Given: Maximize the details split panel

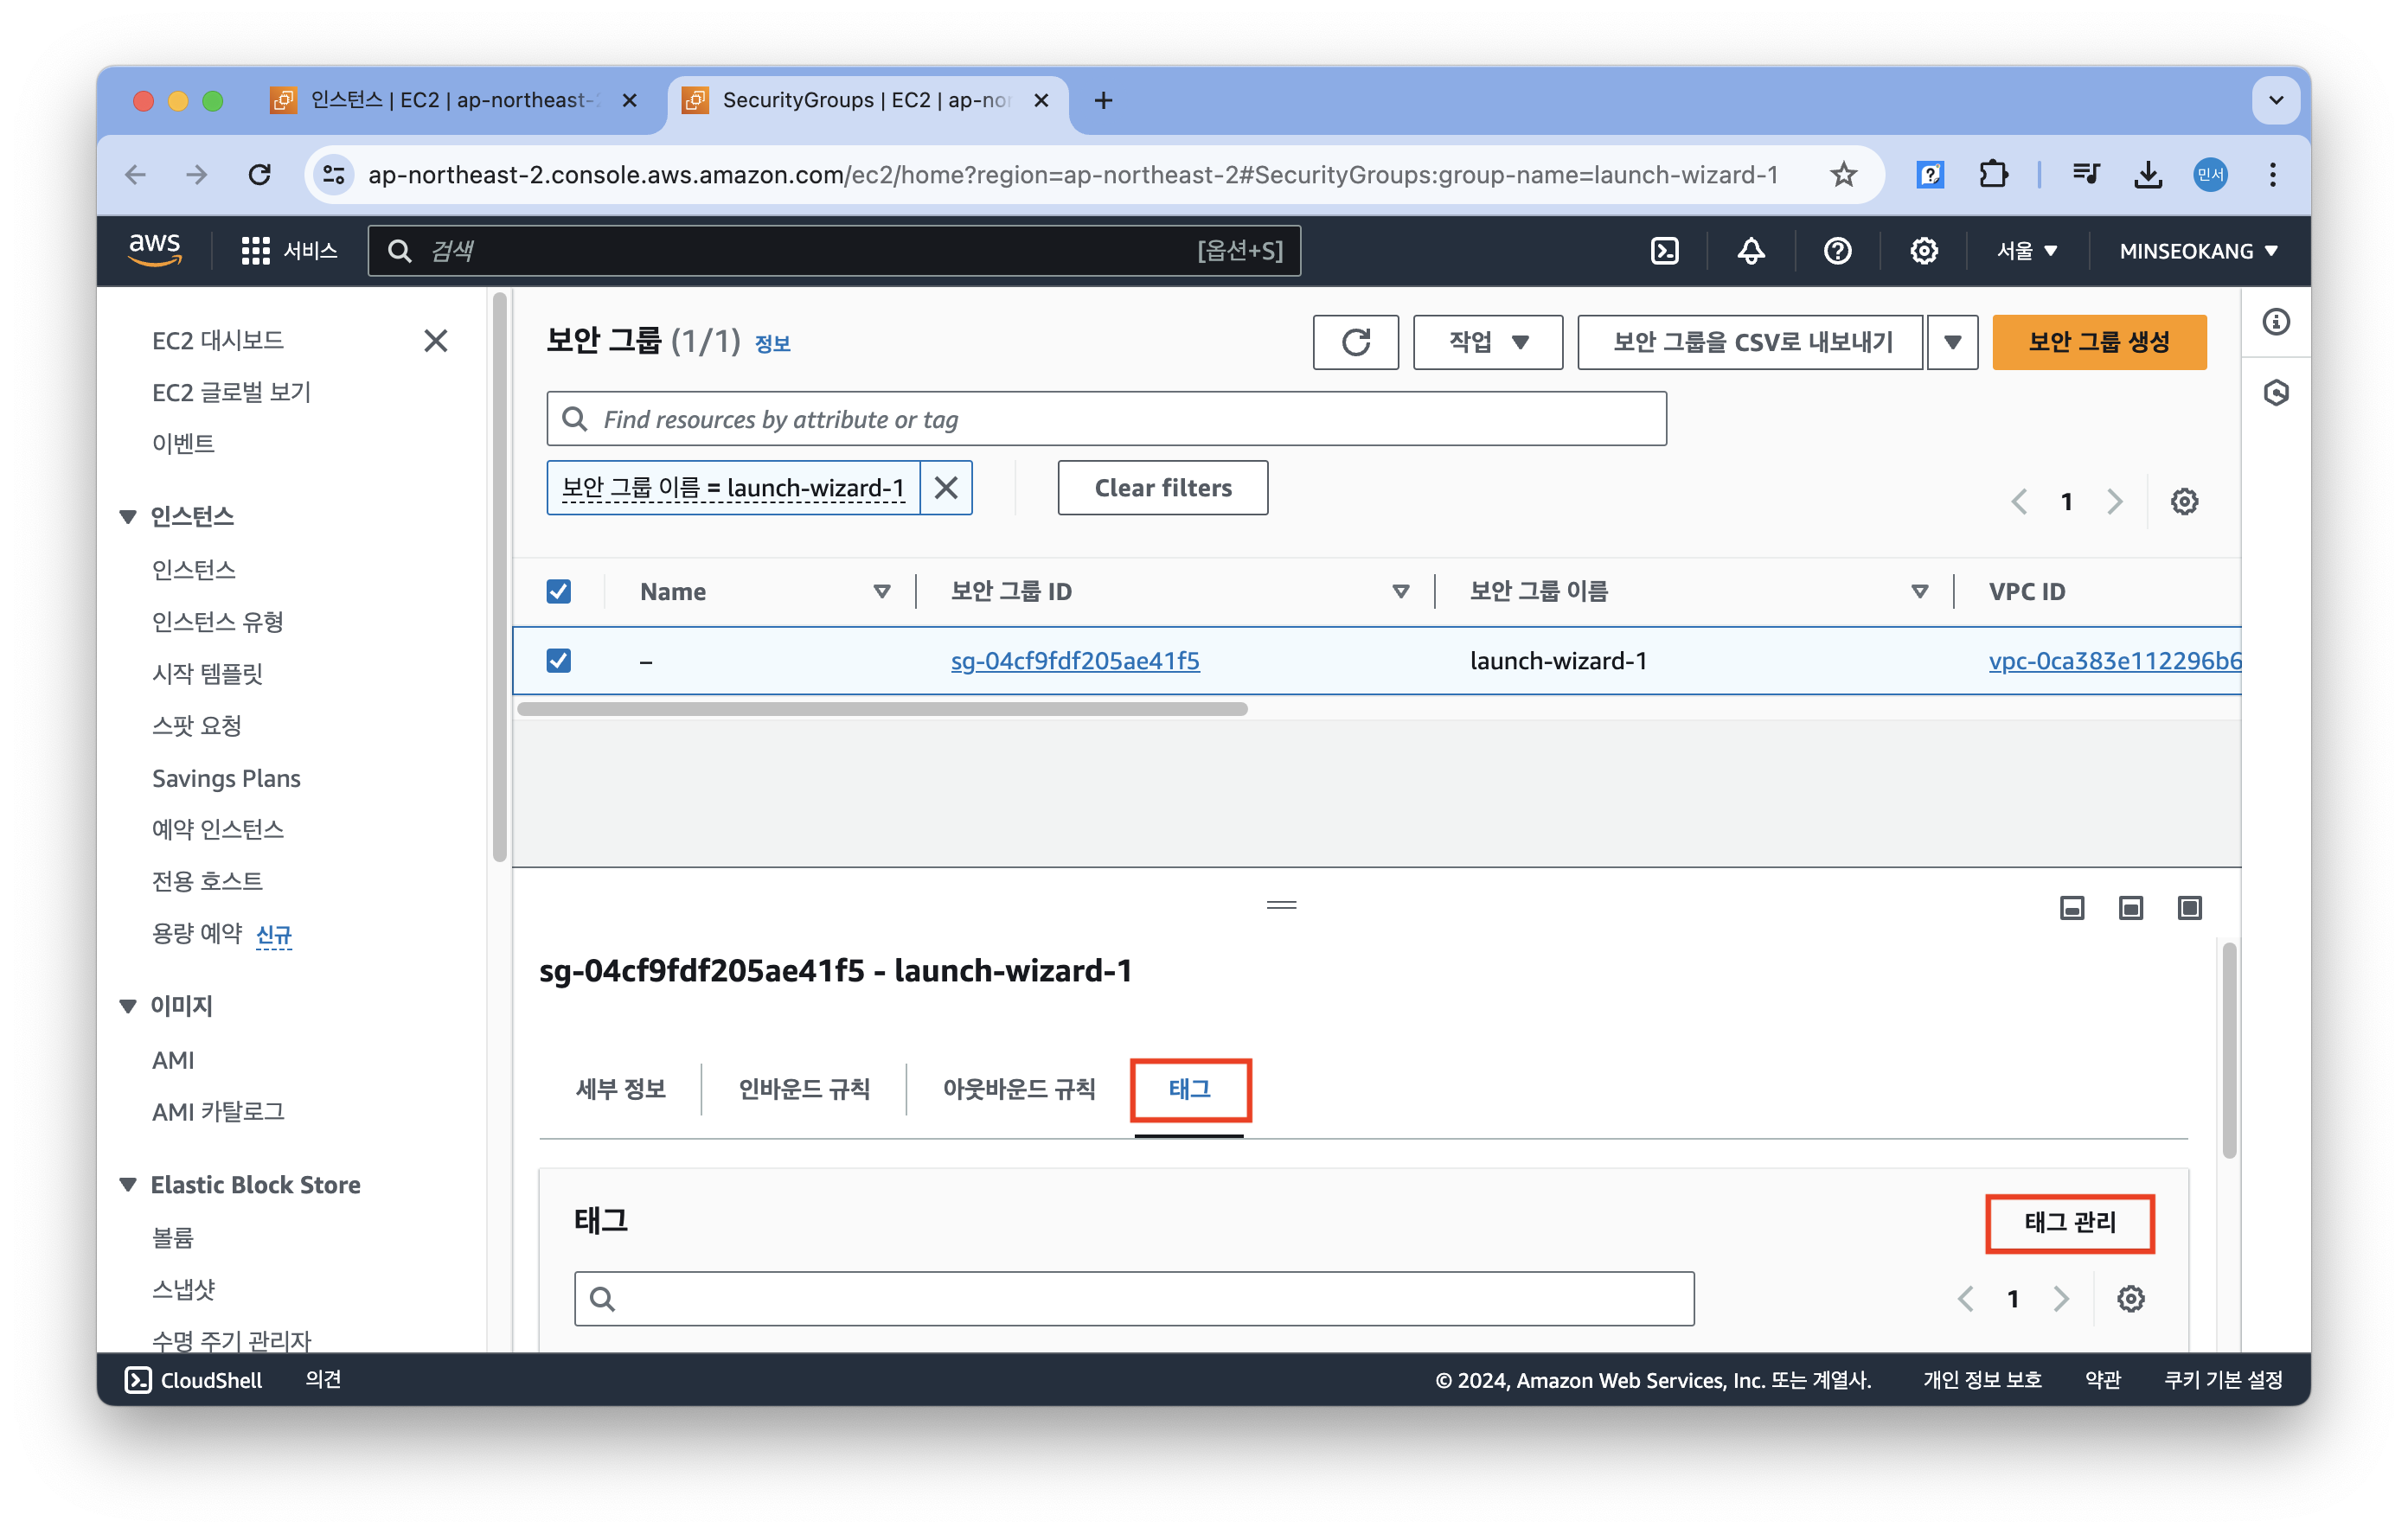Looking at the screenshot, I should [2189, 907].
